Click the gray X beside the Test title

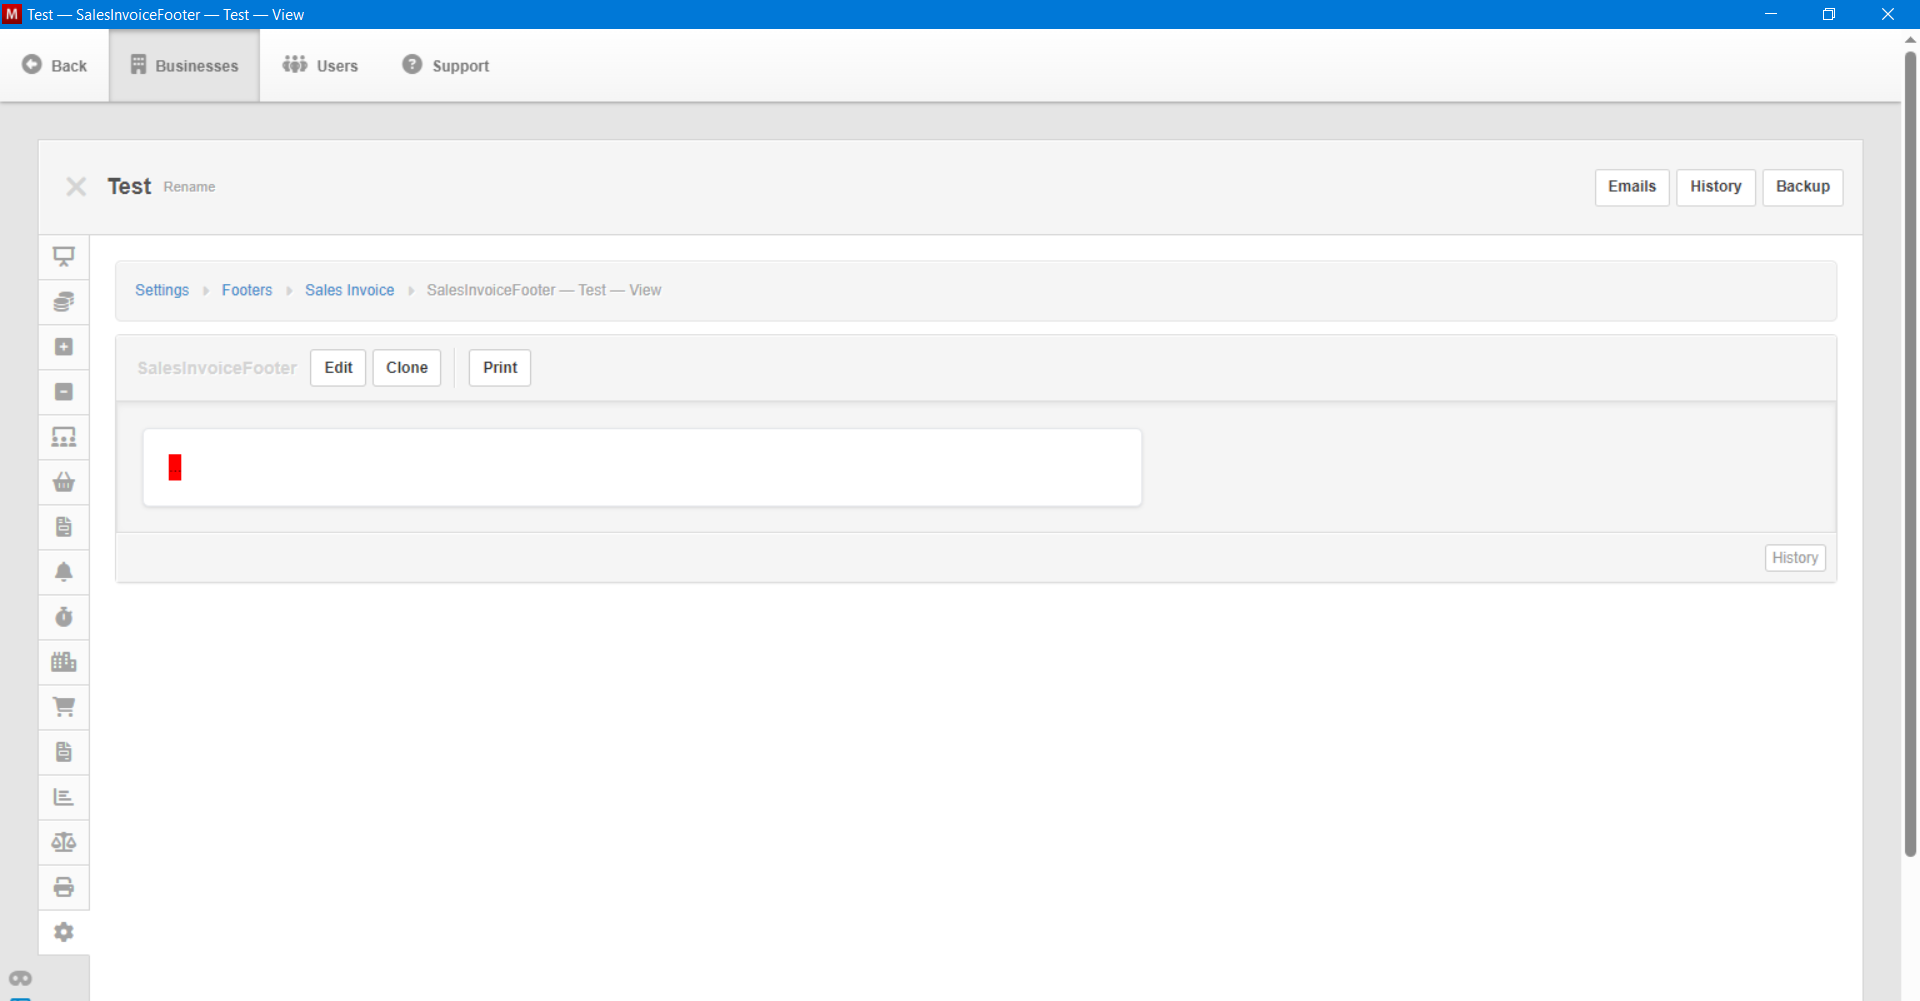tap(76, 187)
